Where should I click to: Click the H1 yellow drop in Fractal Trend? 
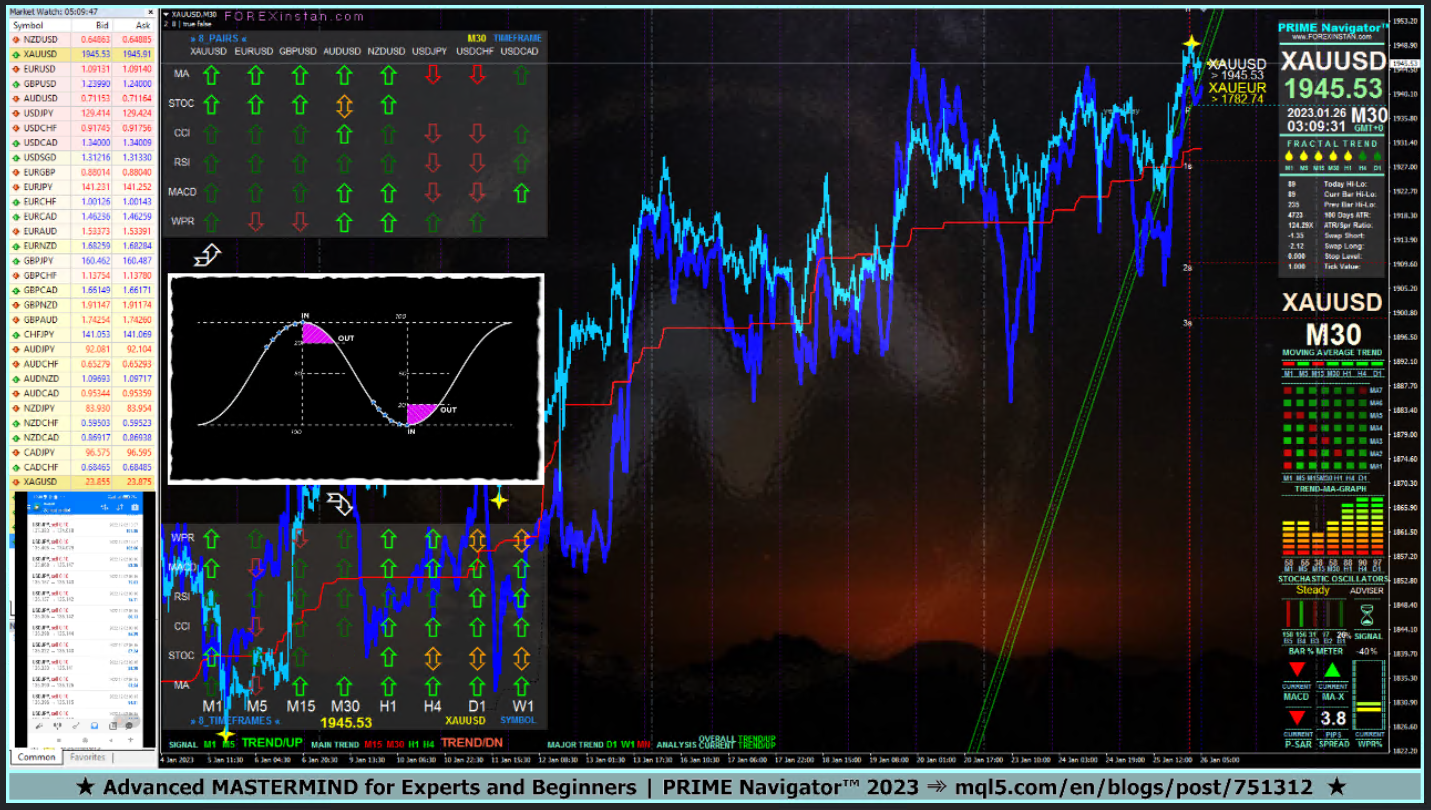[x=1347, y=156]
